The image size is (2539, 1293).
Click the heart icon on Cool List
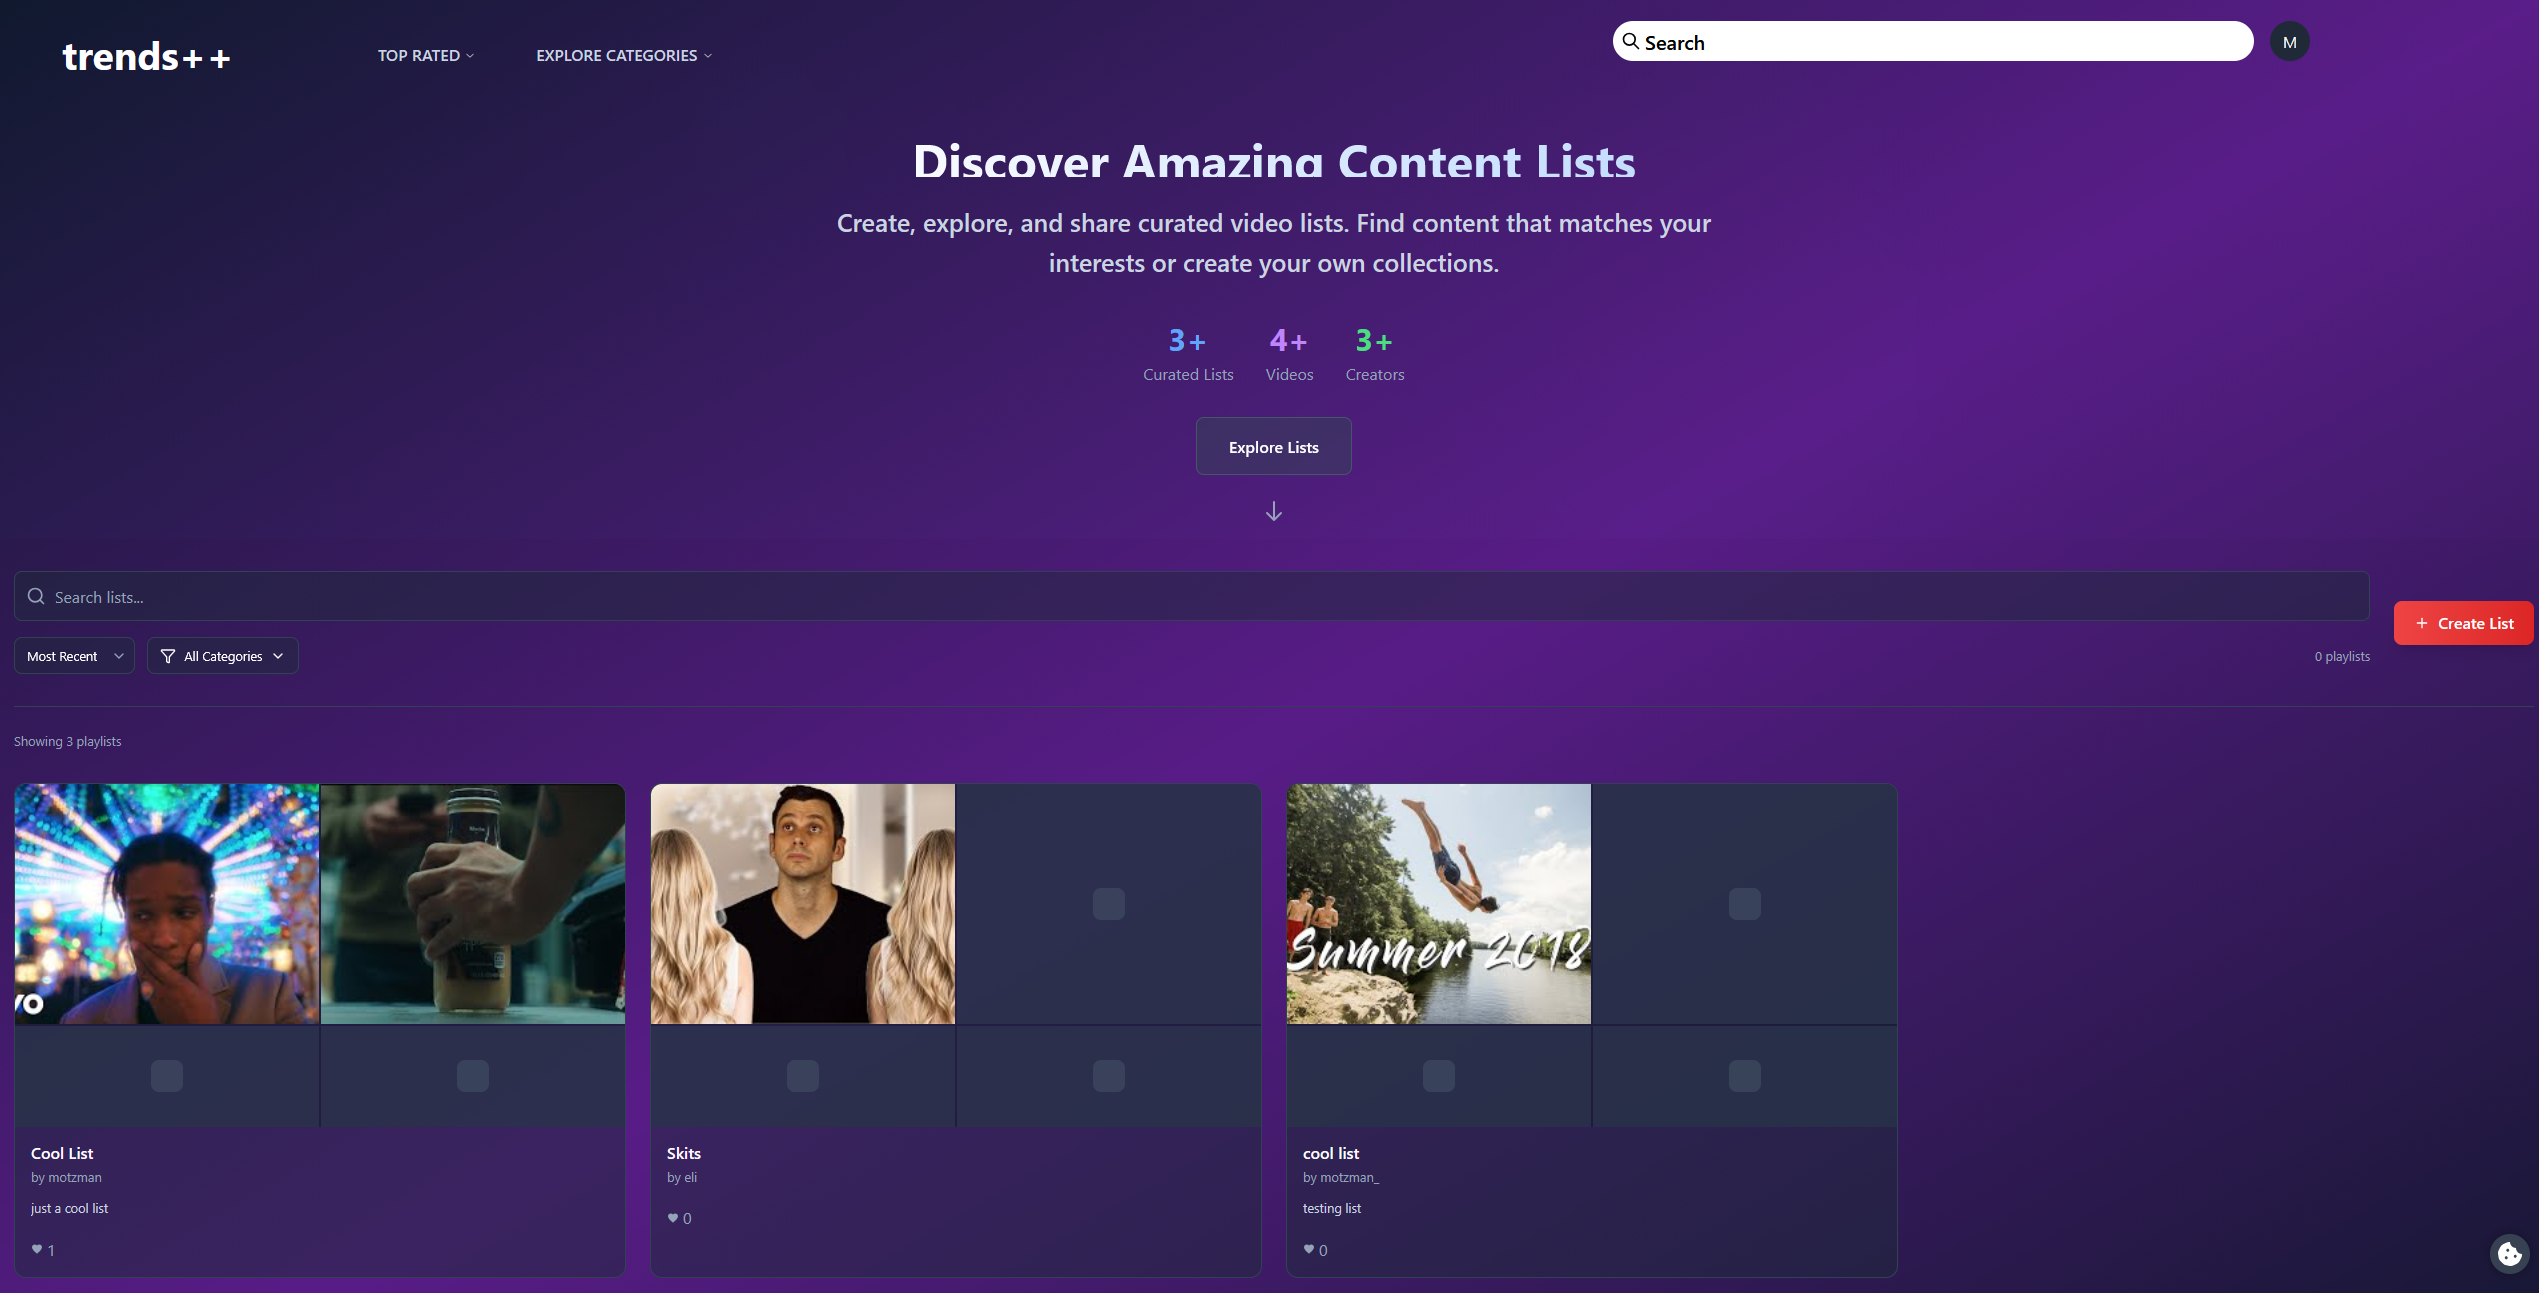coord(35,1249)
